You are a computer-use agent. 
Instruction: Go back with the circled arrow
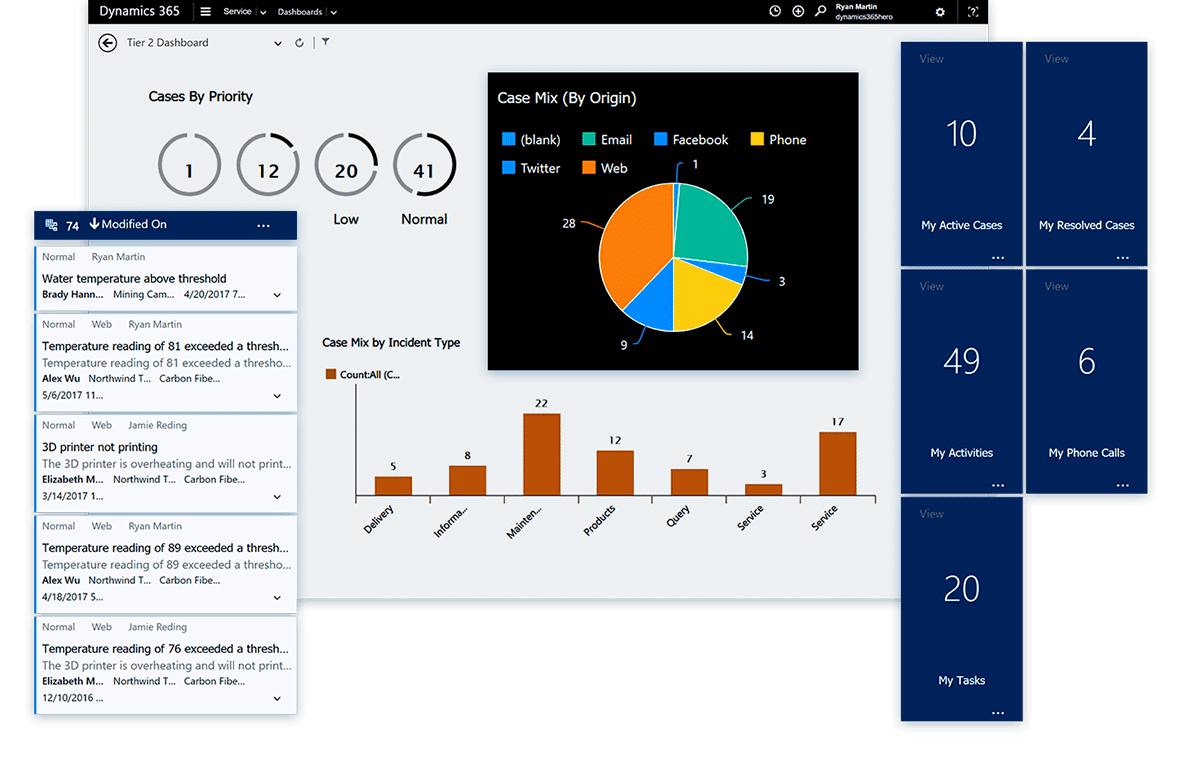[108, 43]
